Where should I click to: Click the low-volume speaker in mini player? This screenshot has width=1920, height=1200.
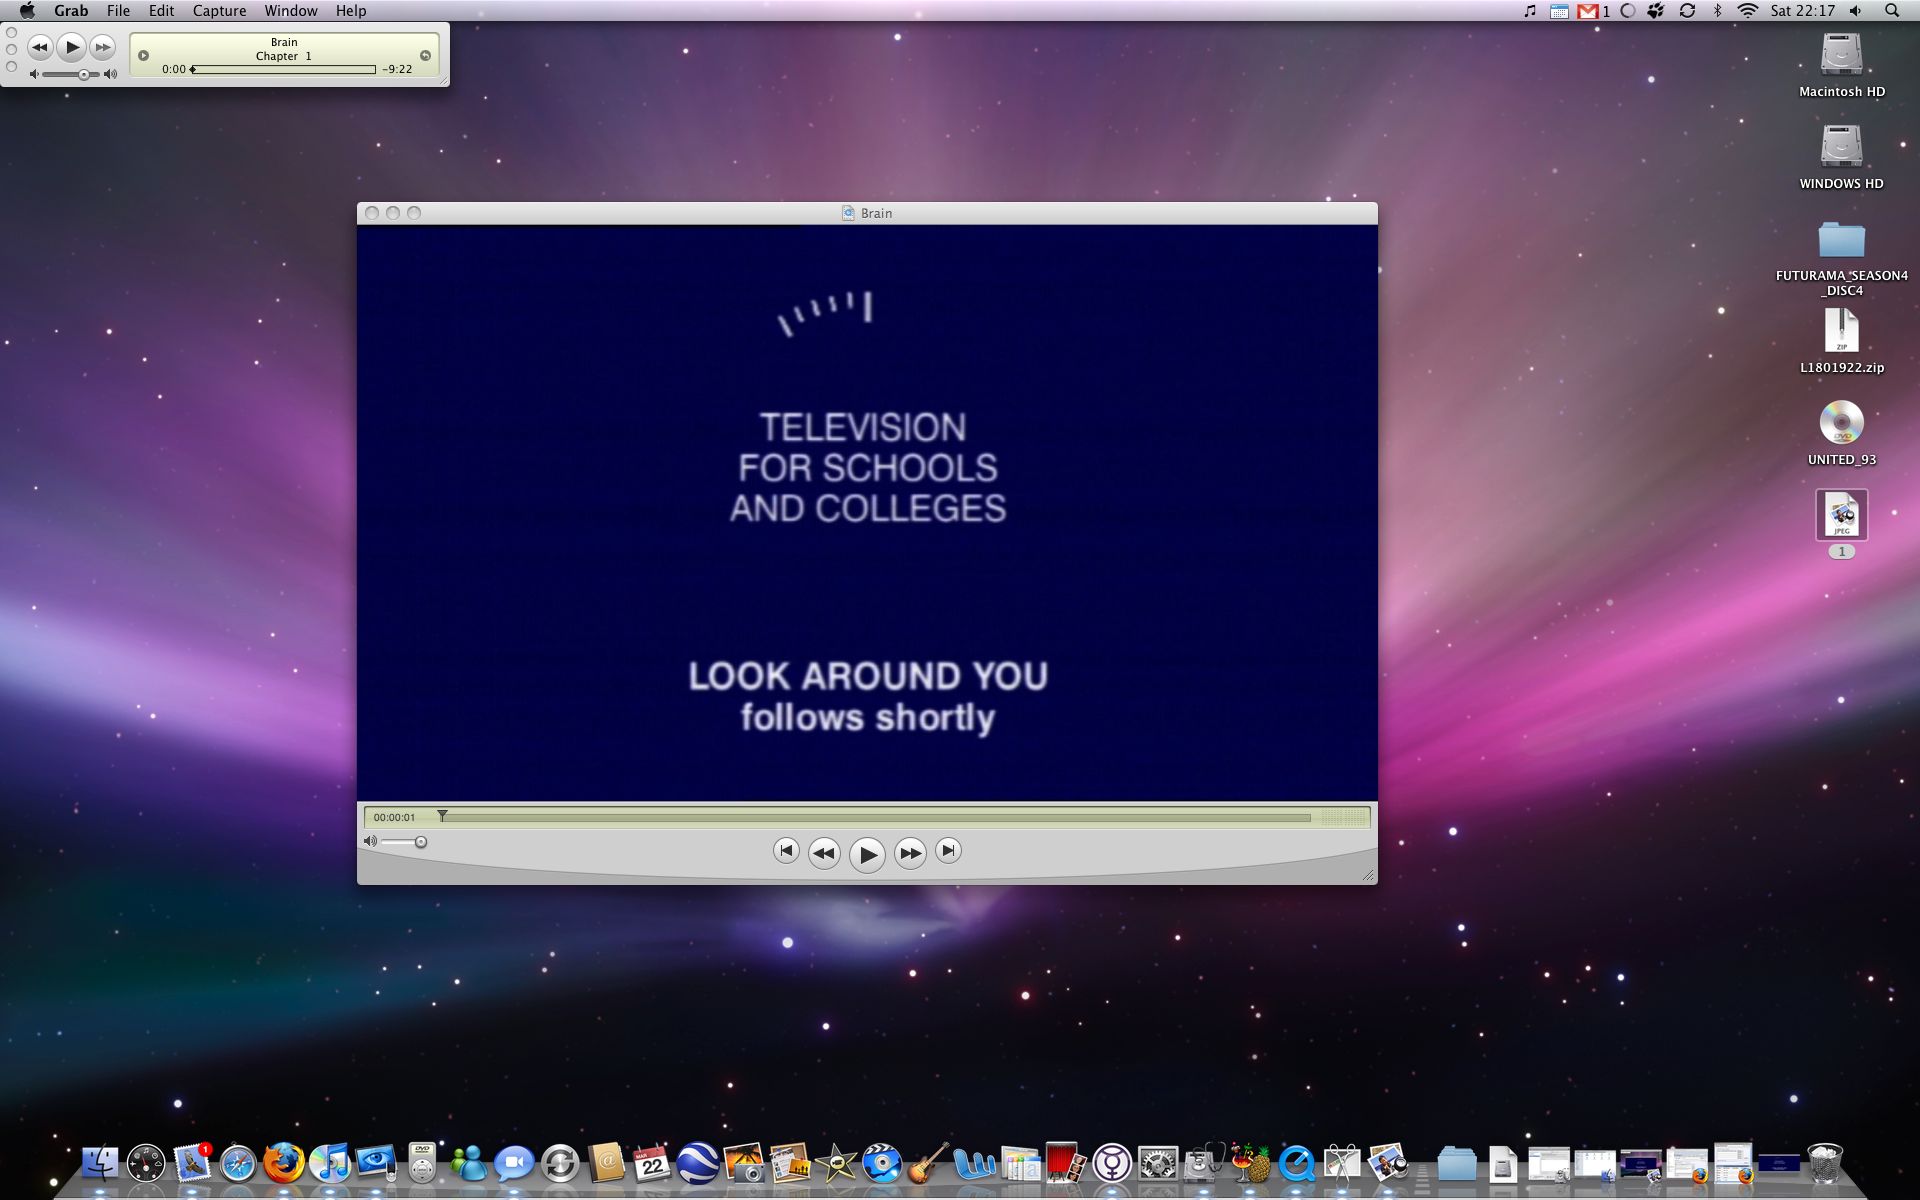coord(33,74)
